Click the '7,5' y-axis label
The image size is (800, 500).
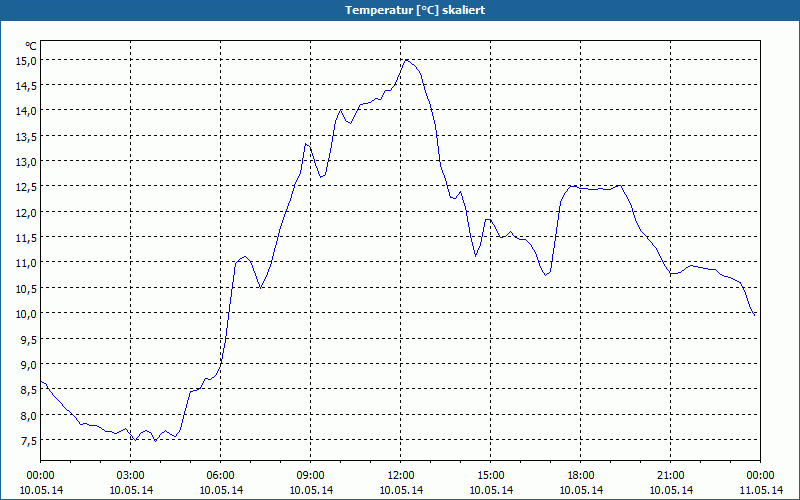tap(29, 441)
